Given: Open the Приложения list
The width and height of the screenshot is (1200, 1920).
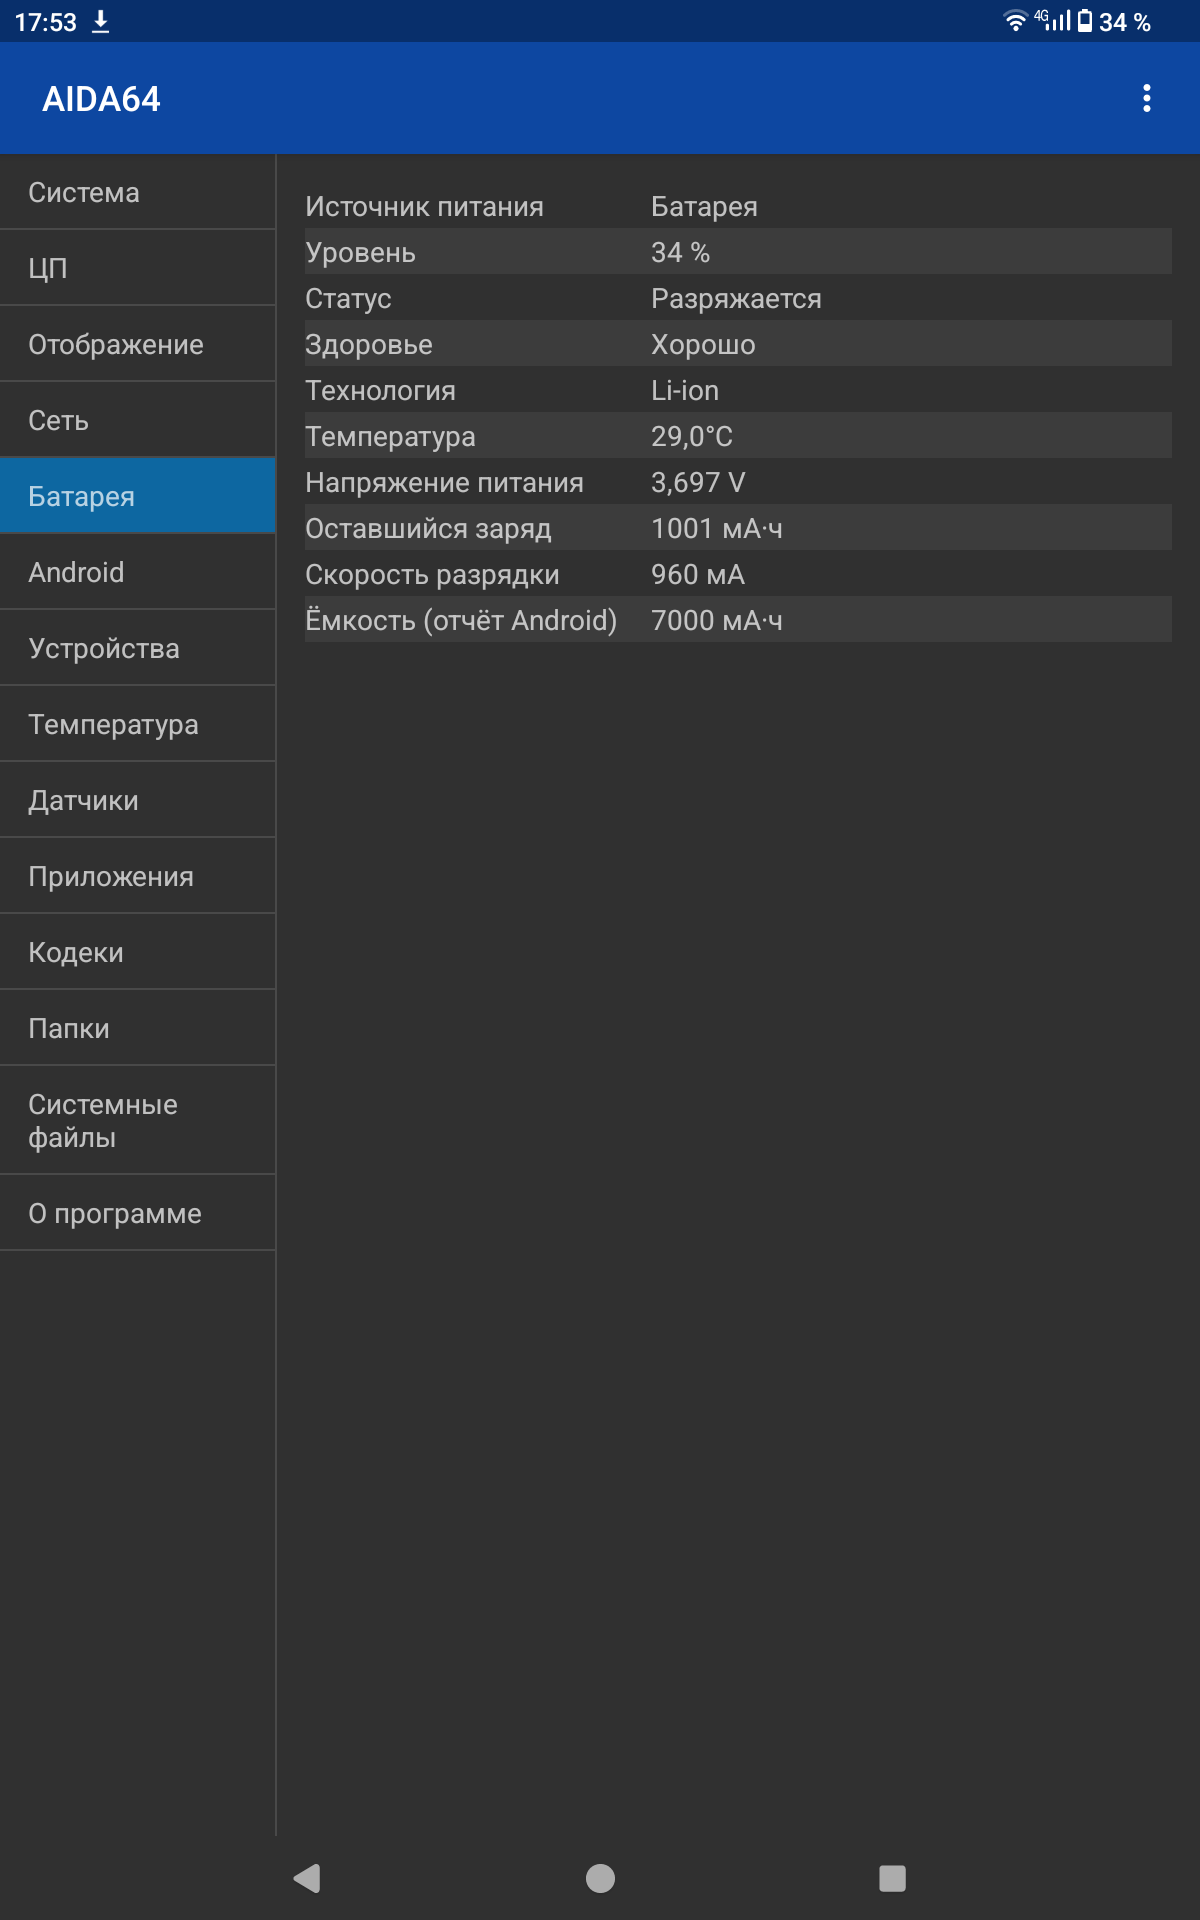Looking at the screenshot, I should tap(138, 876).
